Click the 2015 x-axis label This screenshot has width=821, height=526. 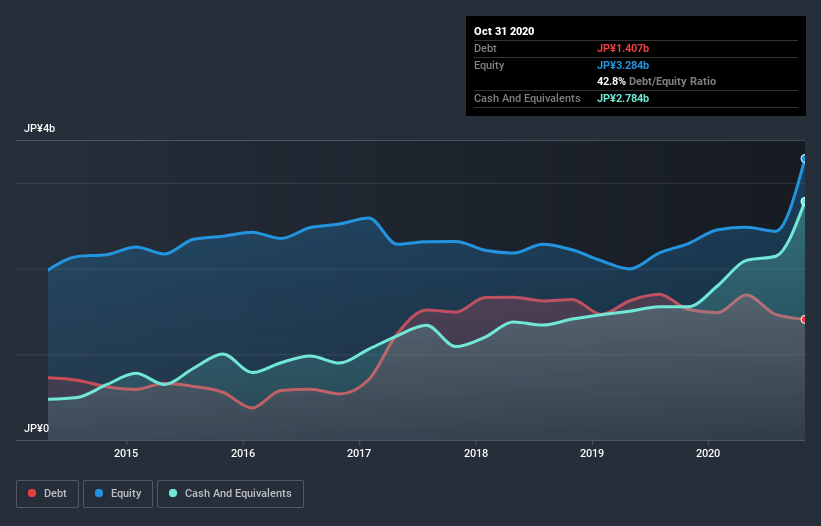point(126,453)
